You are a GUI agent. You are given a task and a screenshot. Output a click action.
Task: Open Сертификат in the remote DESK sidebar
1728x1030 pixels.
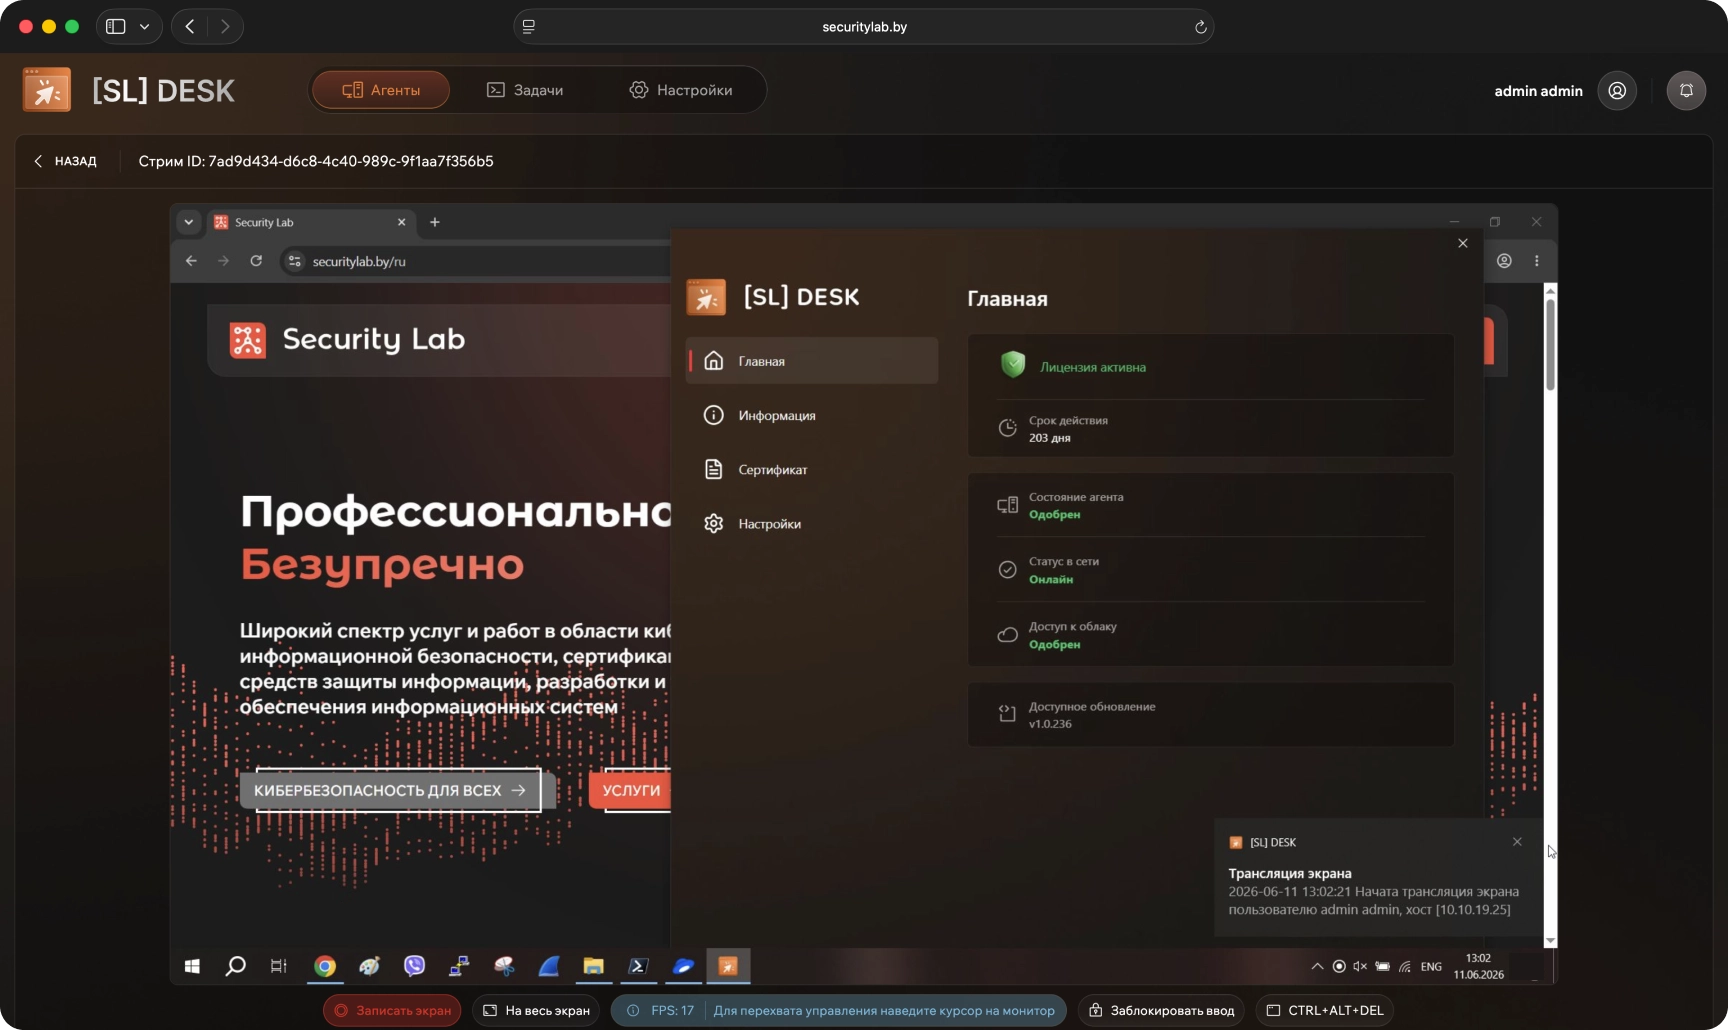pos(812,469)
